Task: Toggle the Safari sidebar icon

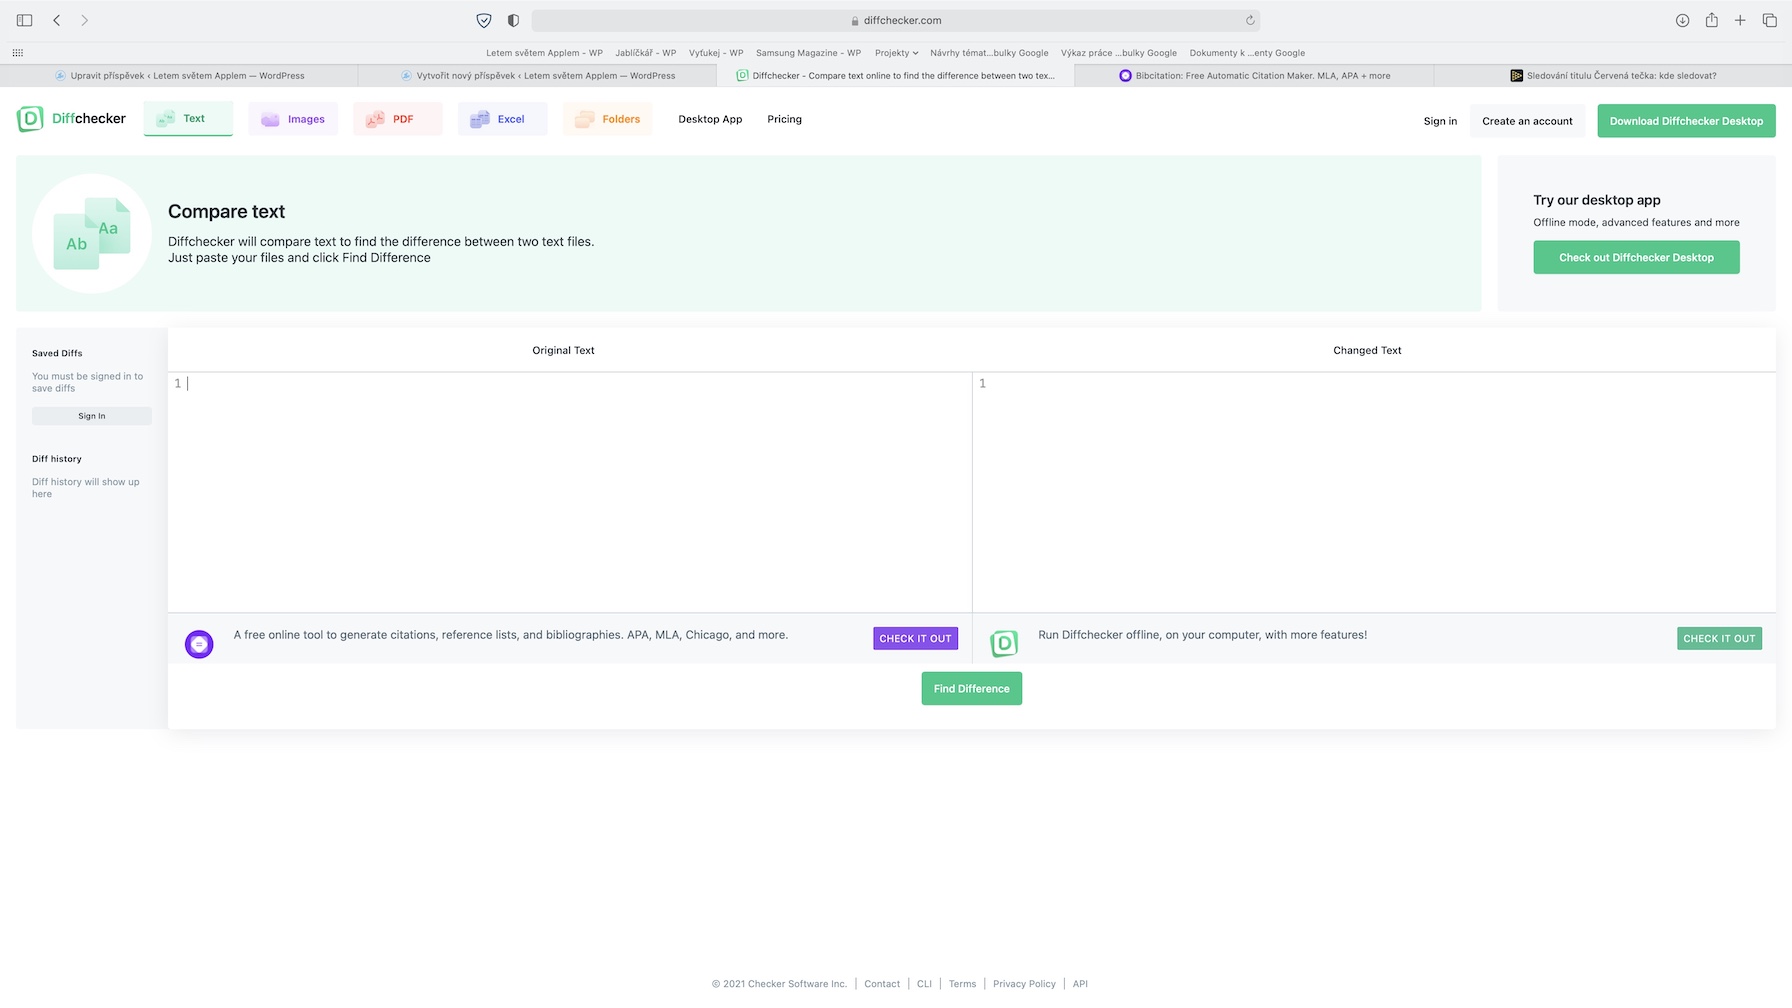Action: tap(25, 20)
